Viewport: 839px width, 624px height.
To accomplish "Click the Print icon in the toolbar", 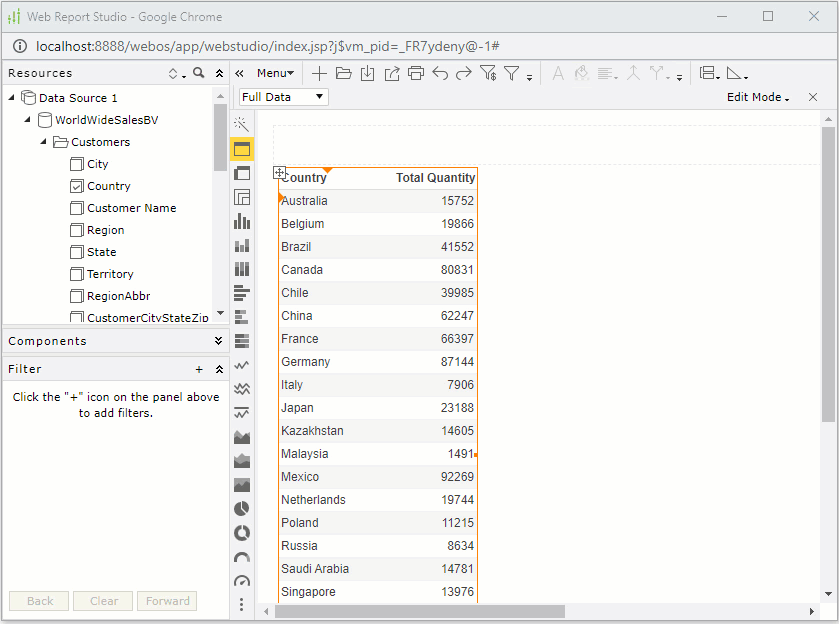I will 415,73.
